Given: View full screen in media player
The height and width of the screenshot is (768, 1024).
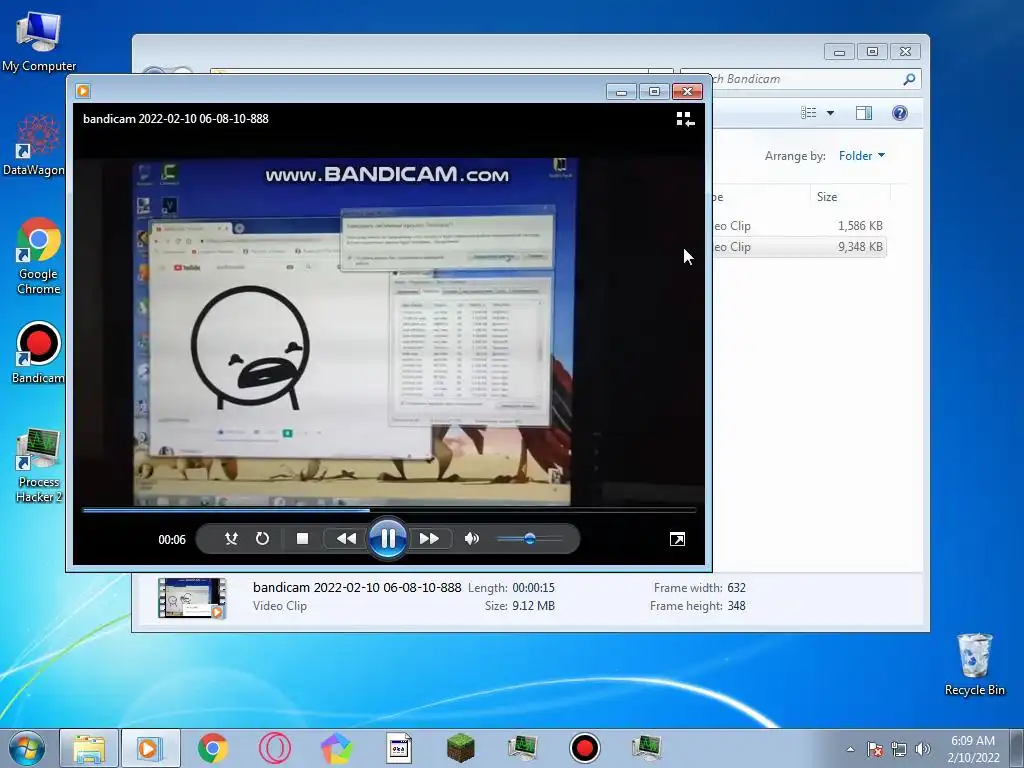Looking at the screenshot, I should coord(677,539).
